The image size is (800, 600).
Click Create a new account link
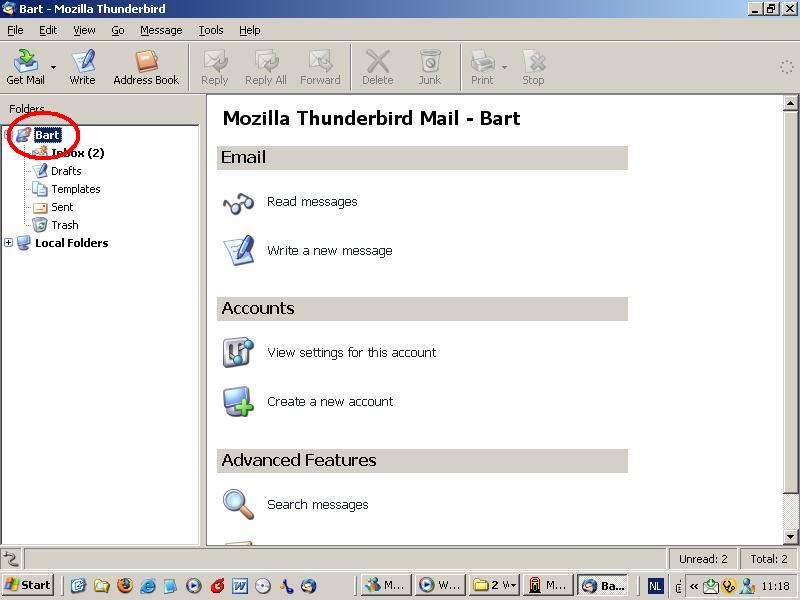(x=330, y=402)
